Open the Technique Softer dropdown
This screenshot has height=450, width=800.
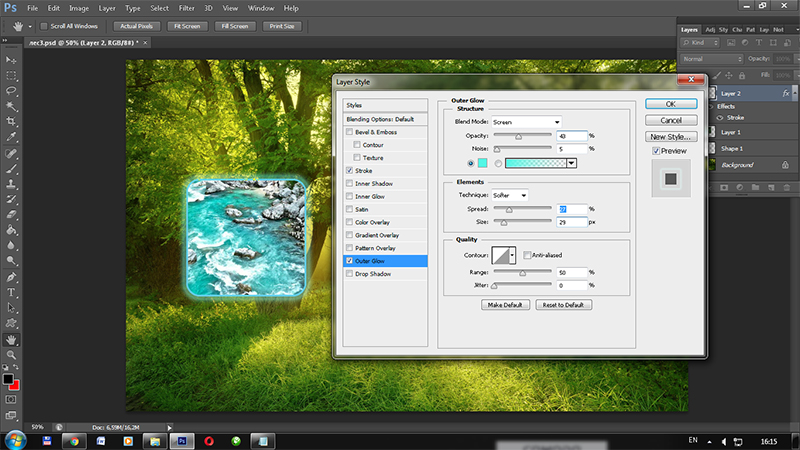click(x=509, y=195)
